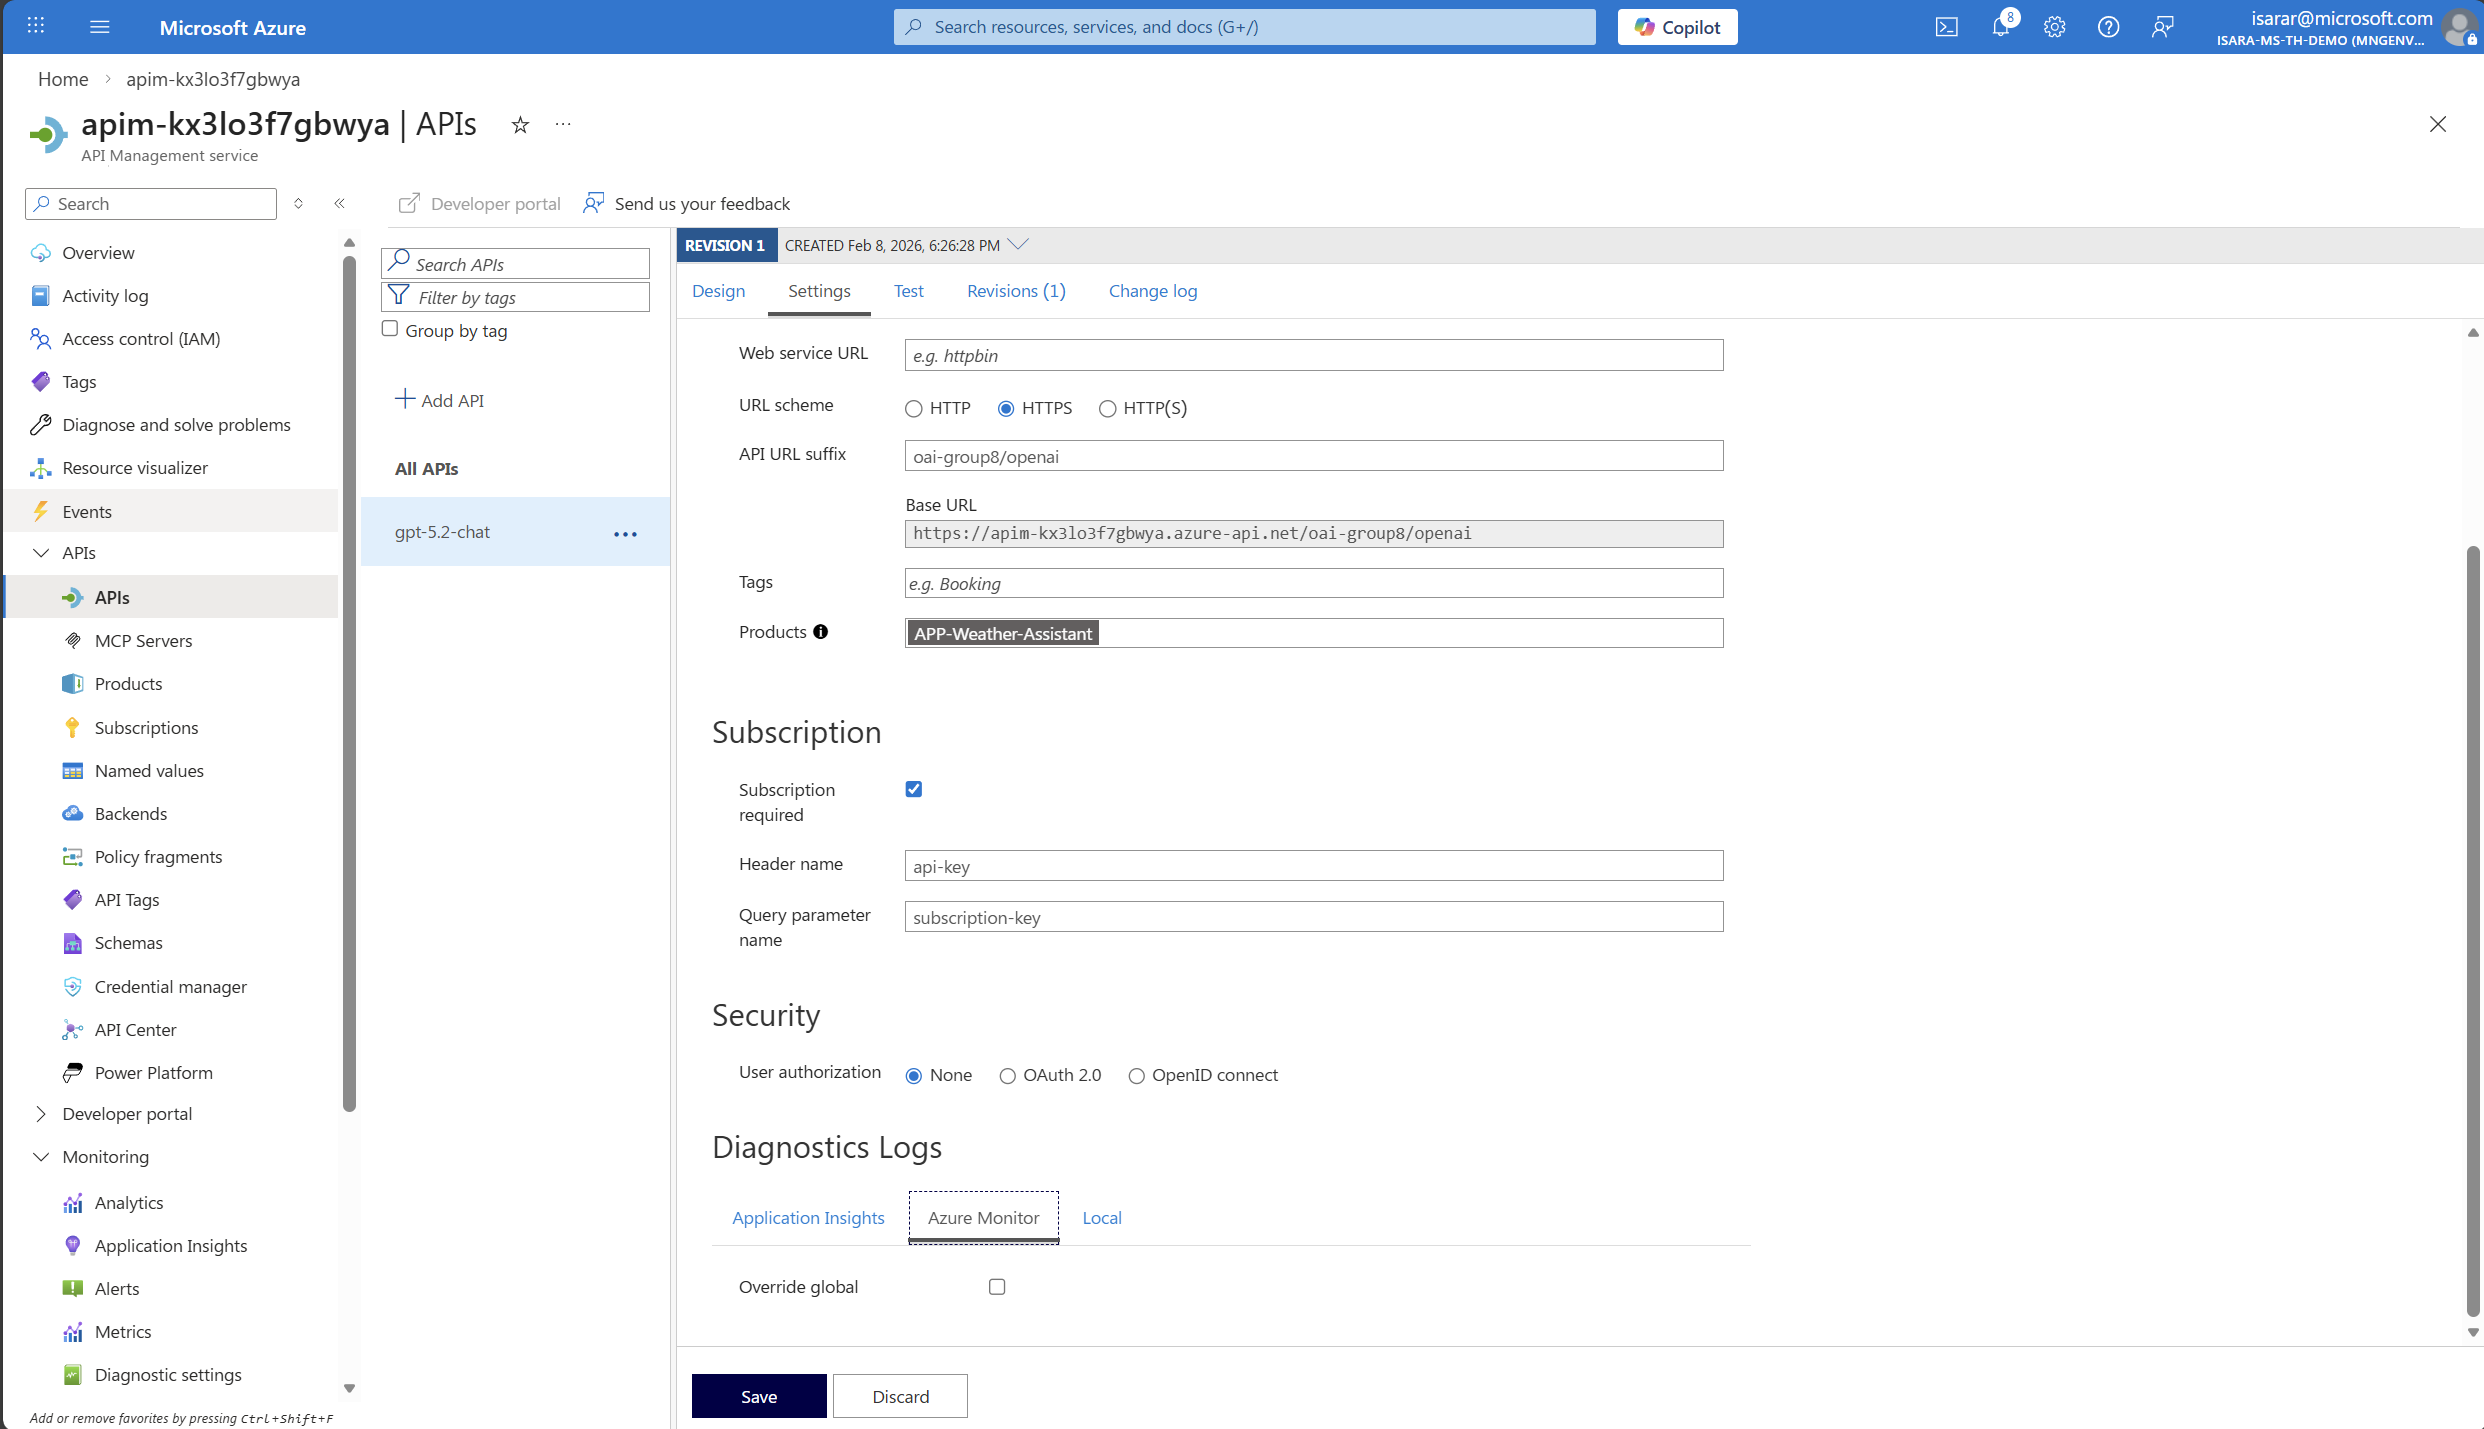Click the sidebar scroll down arrow
This screenshot has height=1429, width=2484.
[349, 1388]
